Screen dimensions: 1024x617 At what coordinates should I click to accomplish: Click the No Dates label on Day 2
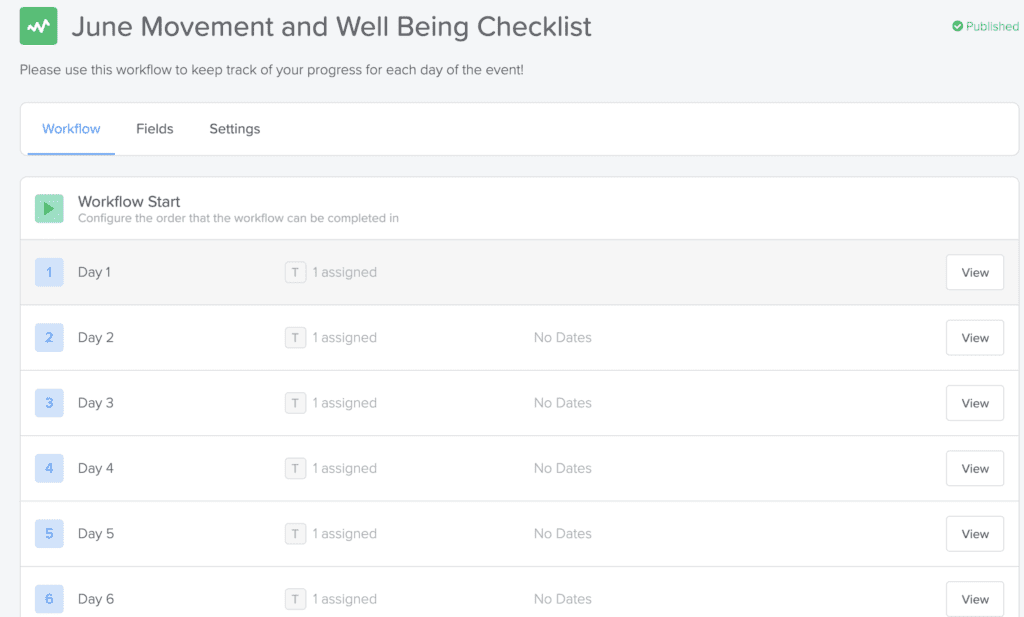[562, 337]
